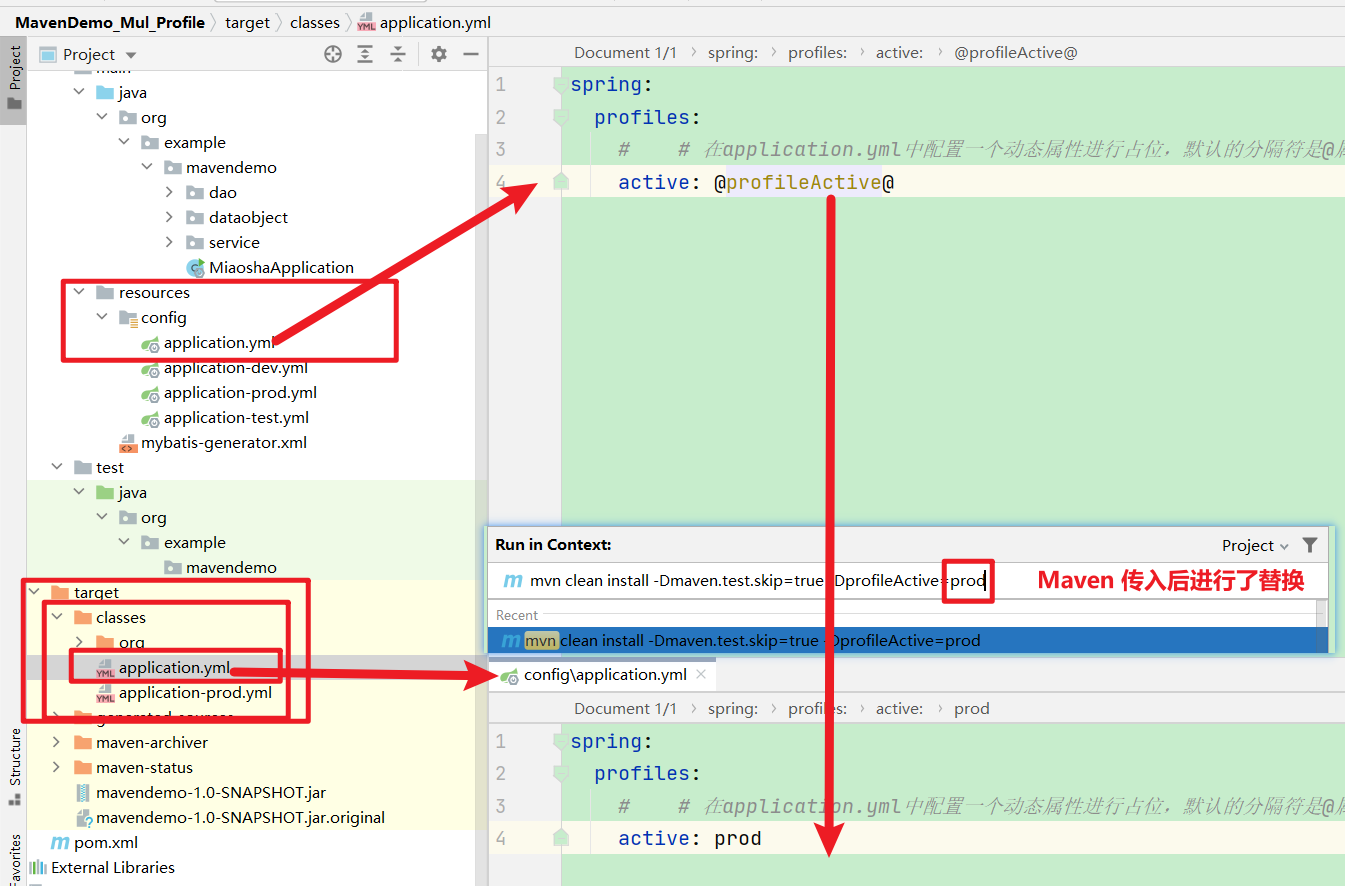
Task: Select application.yml under target classes
Action: click(163, 667)
